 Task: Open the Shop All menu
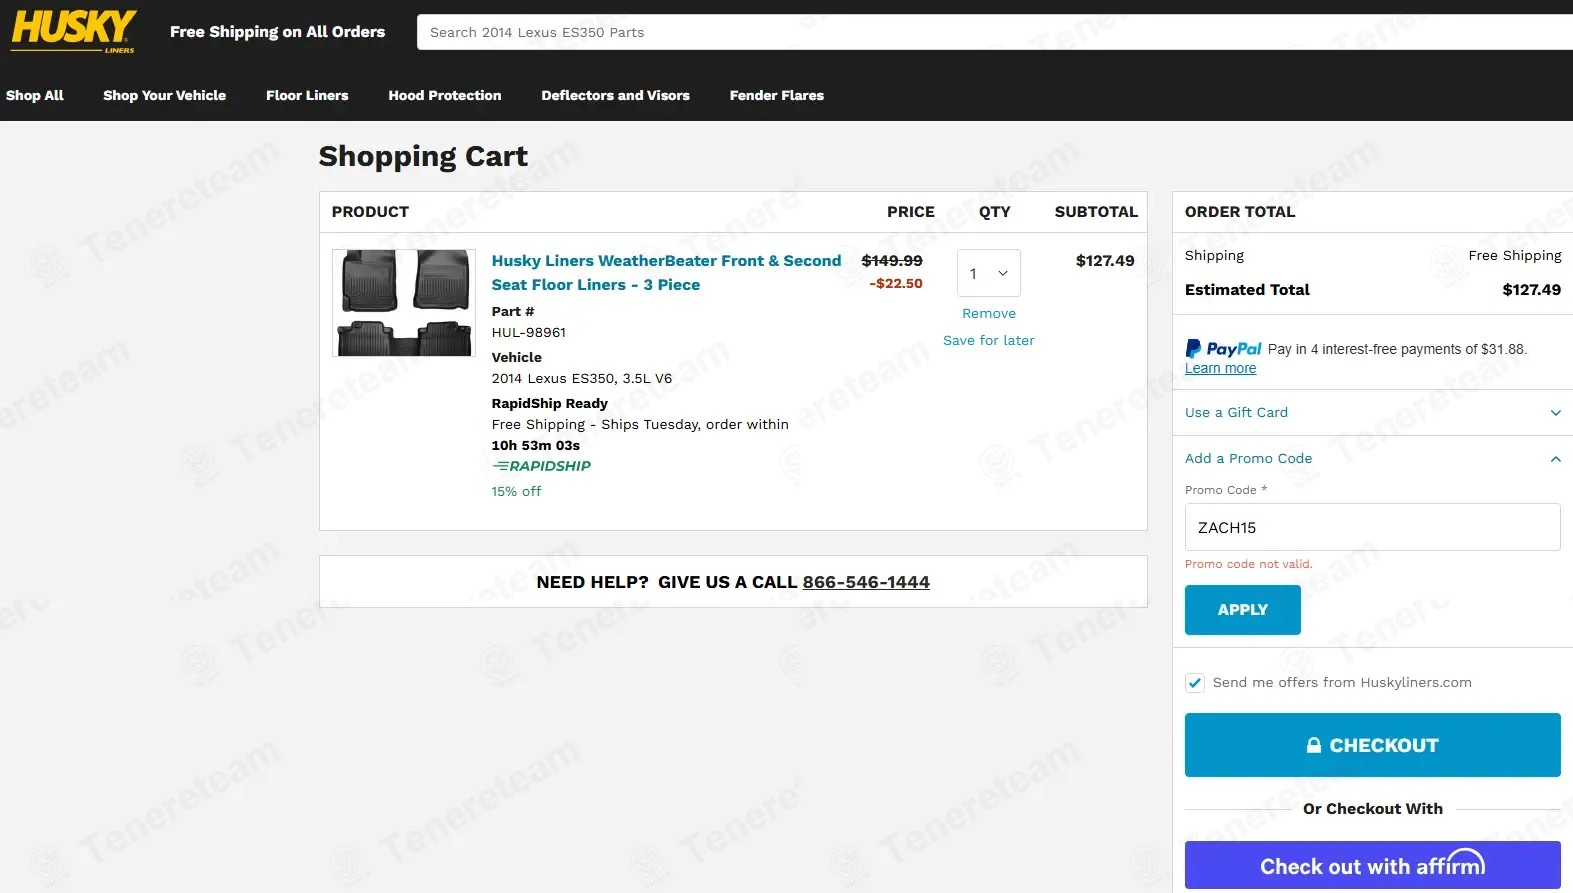tap(35, 95)
